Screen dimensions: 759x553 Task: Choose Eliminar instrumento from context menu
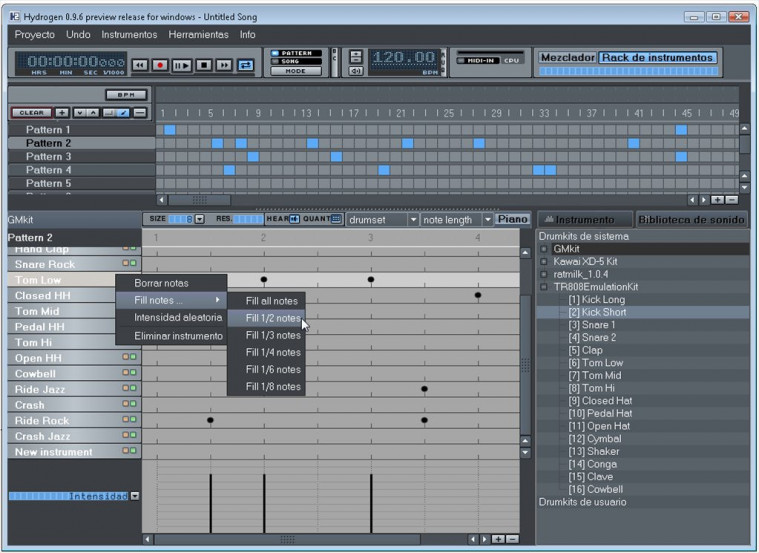click(171, 336)
